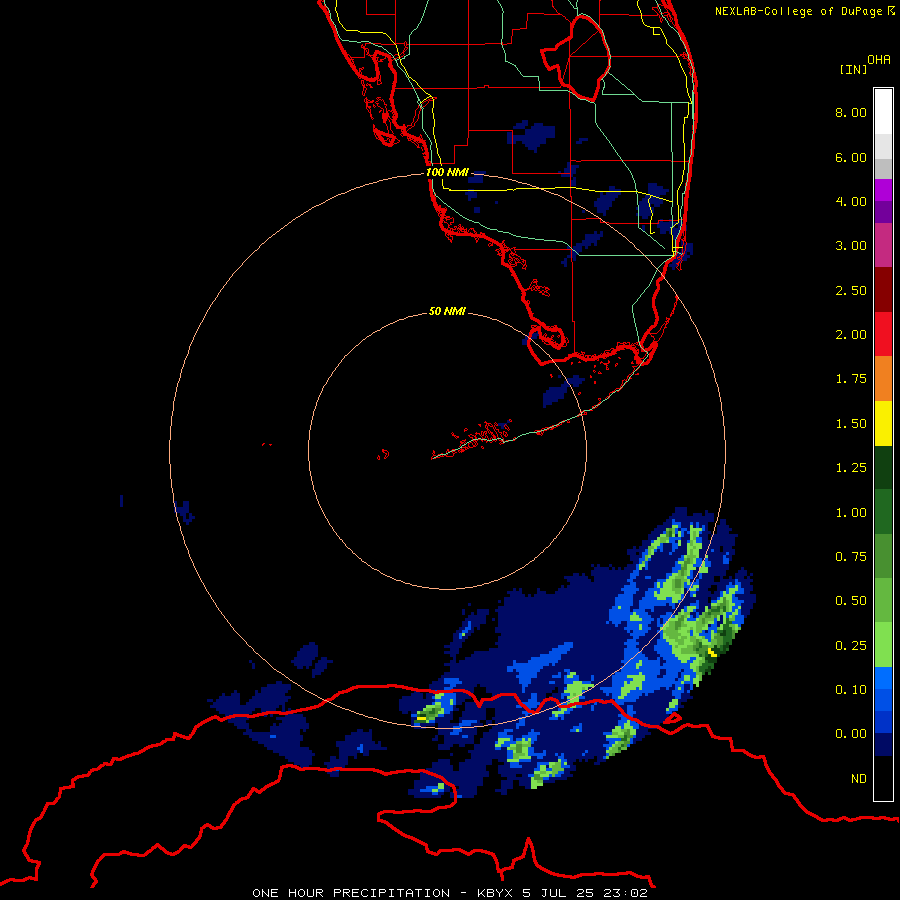Image resolution: width=900 pixels, height=900 pixels.
Task: Pick the dark red swatch beside 2.50
Action: [x=883, y=290]
